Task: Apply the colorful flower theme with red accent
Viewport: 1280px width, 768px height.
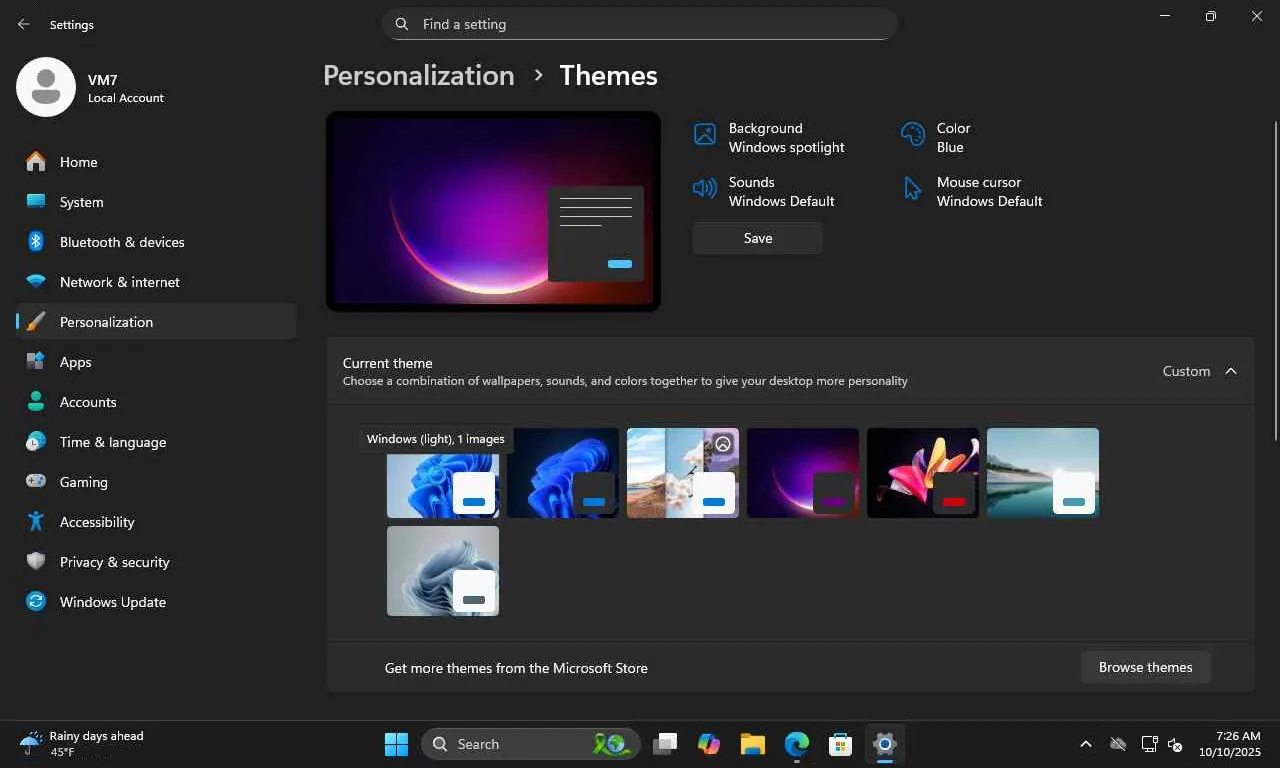Action: point(923,473)
